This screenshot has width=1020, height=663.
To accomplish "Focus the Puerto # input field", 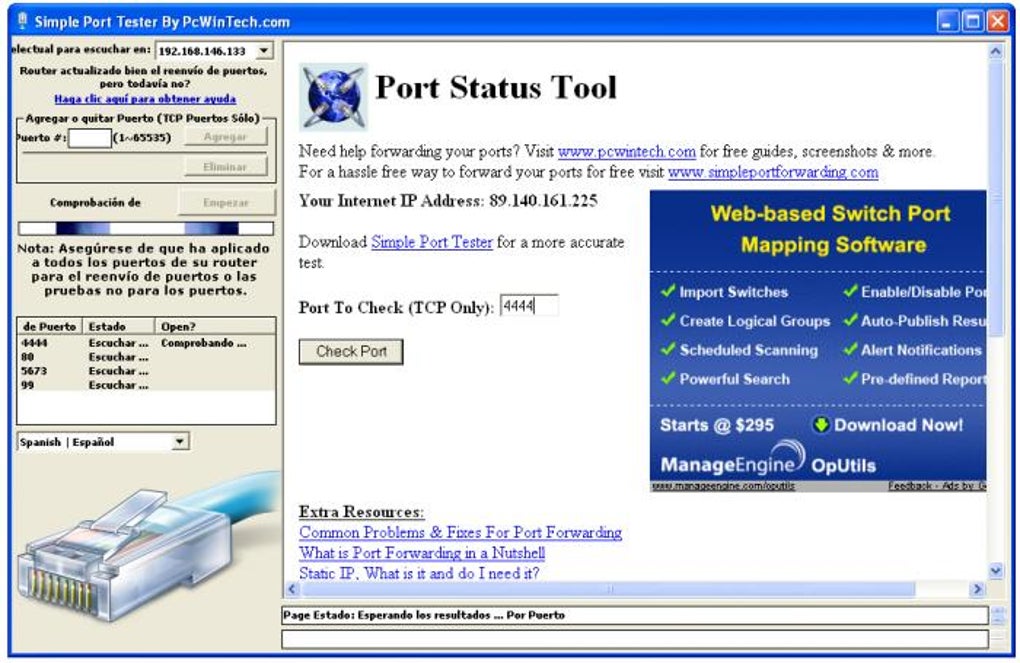I will [x=90, y=138].
